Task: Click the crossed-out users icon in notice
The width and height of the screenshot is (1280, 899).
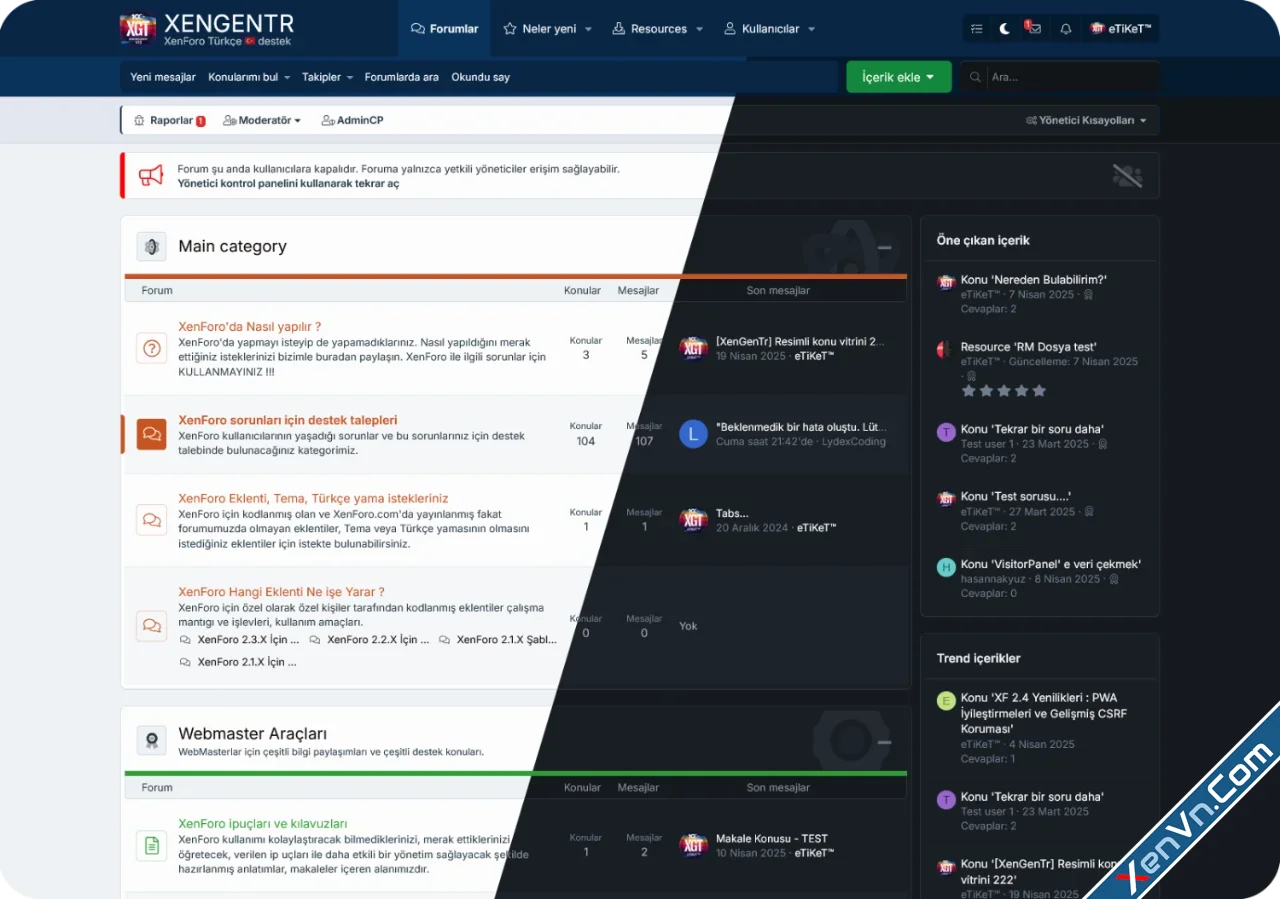Action: coord(1127,176)
